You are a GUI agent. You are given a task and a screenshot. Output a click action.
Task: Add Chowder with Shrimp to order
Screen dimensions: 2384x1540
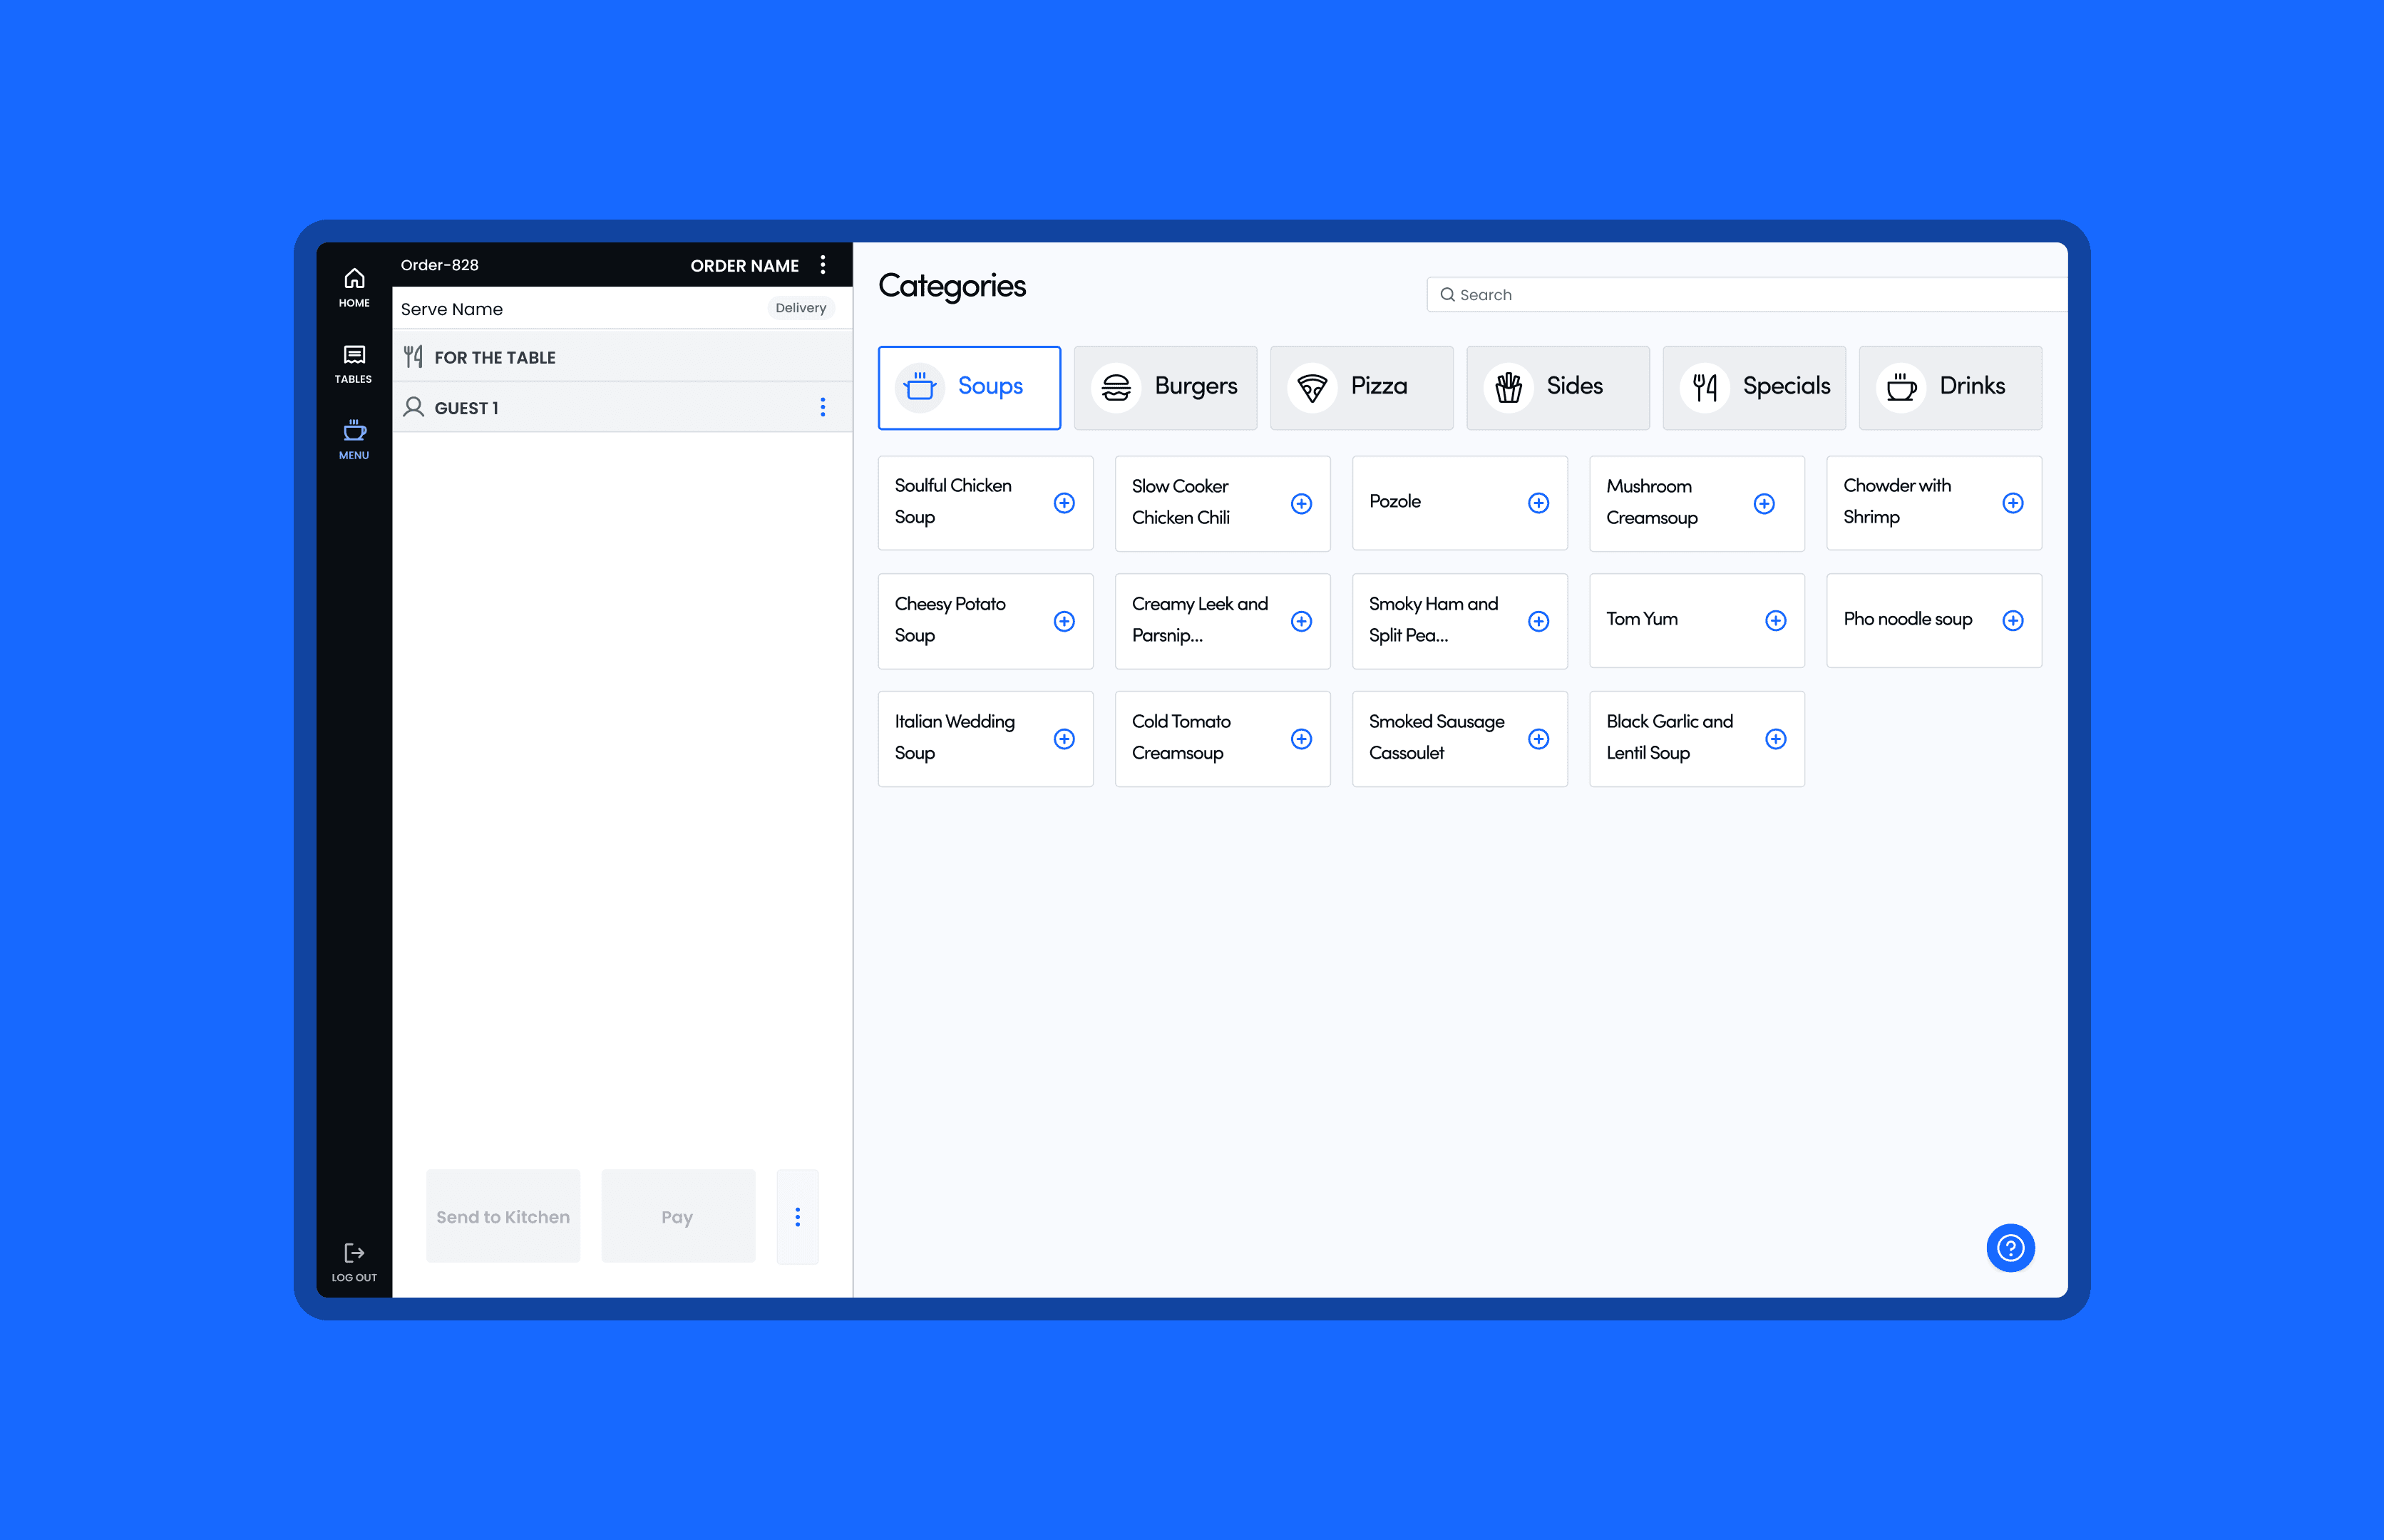[x=2013, y=503]
